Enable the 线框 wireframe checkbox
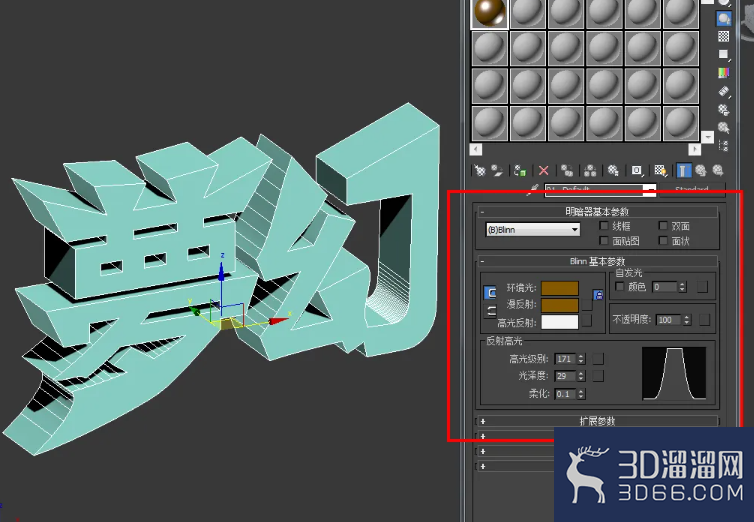 pyautogui.click(x=604, y=225)
